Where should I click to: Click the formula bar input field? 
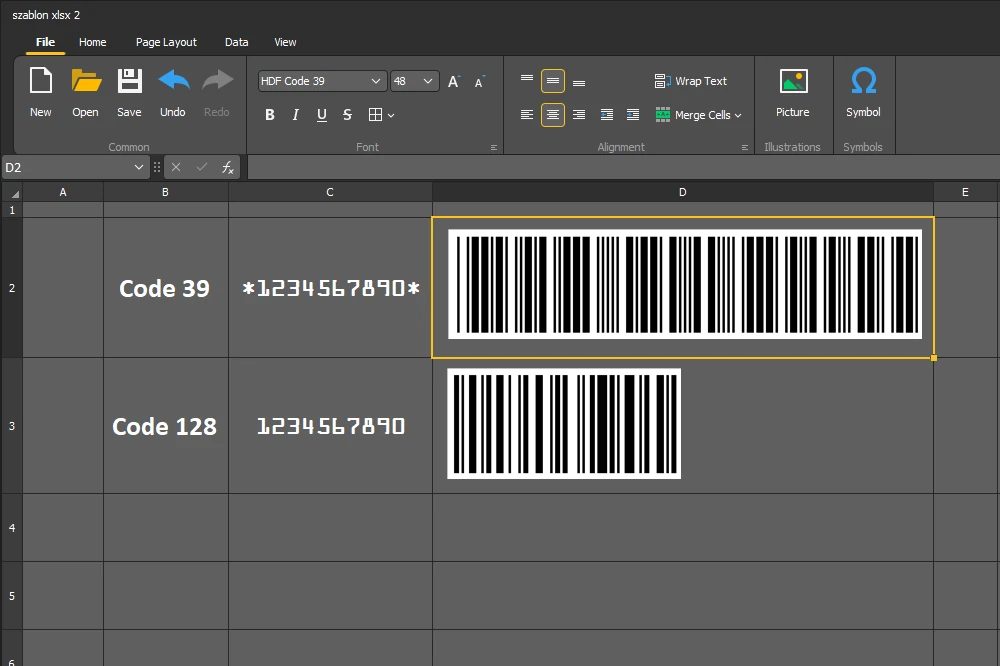[x=620, y=167]
